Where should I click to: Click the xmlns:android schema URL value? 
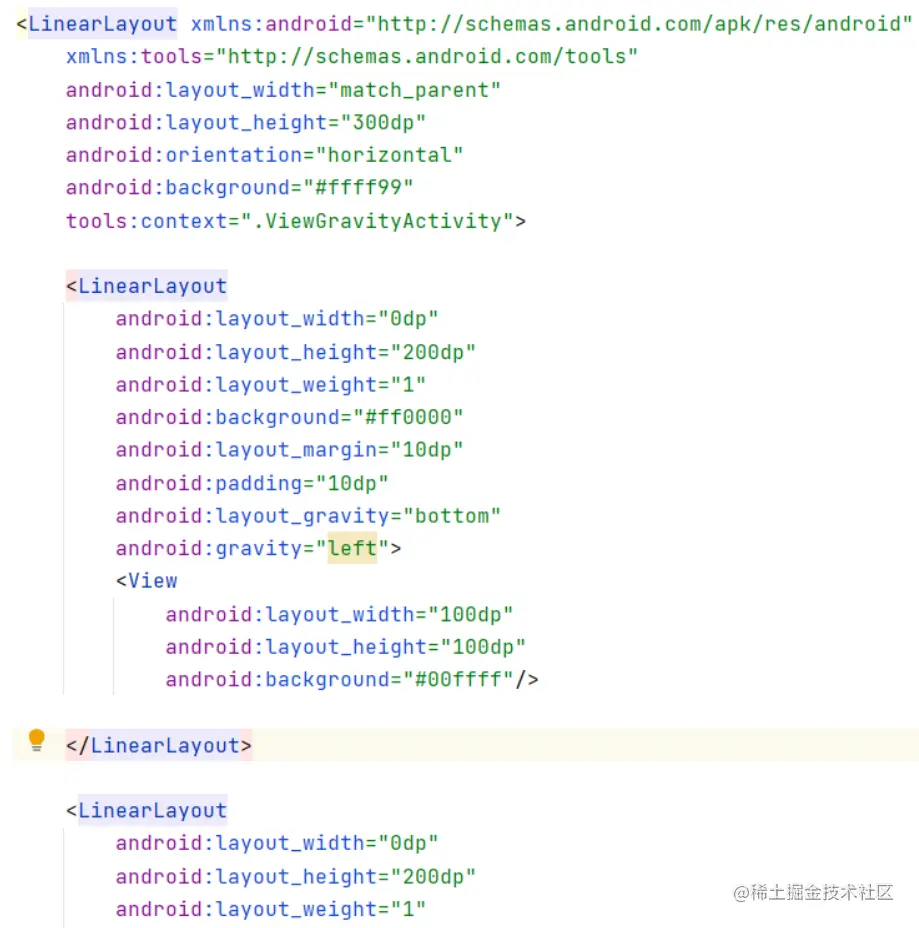click(x=639, y=24)
